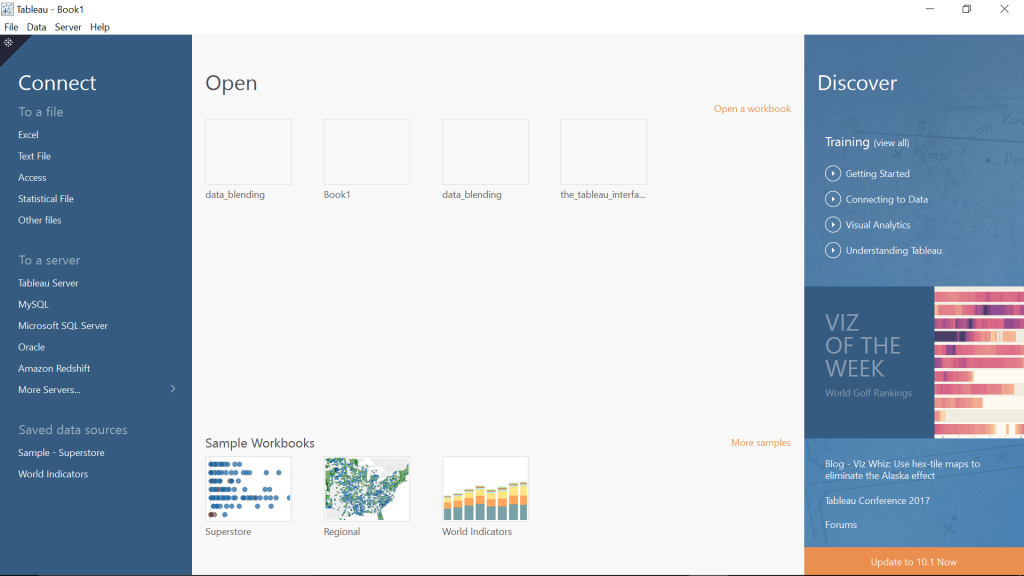Open the Server menu
1024x576 pixels.
68,27
